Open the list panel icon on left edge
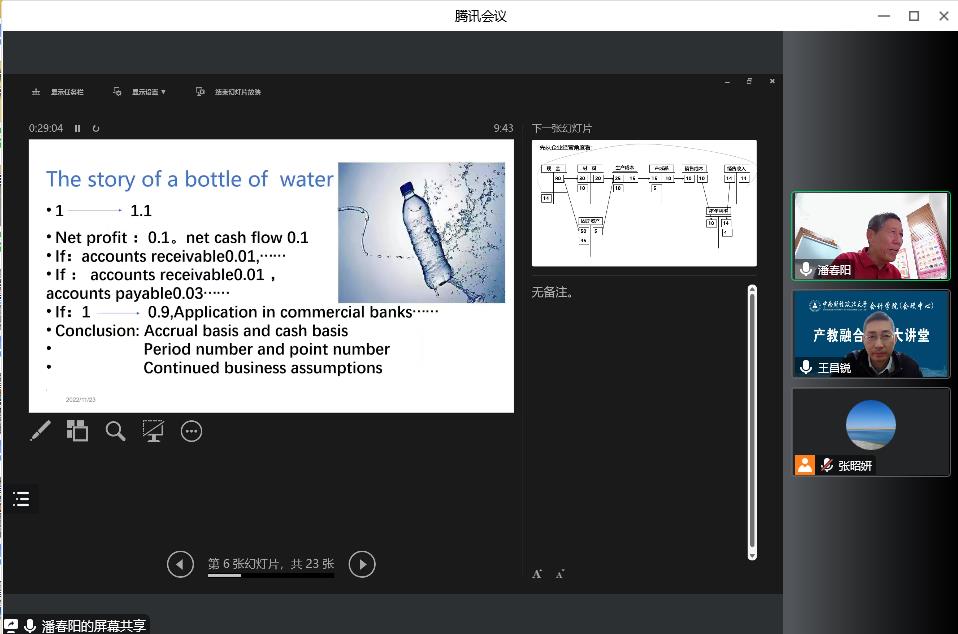 21,499
